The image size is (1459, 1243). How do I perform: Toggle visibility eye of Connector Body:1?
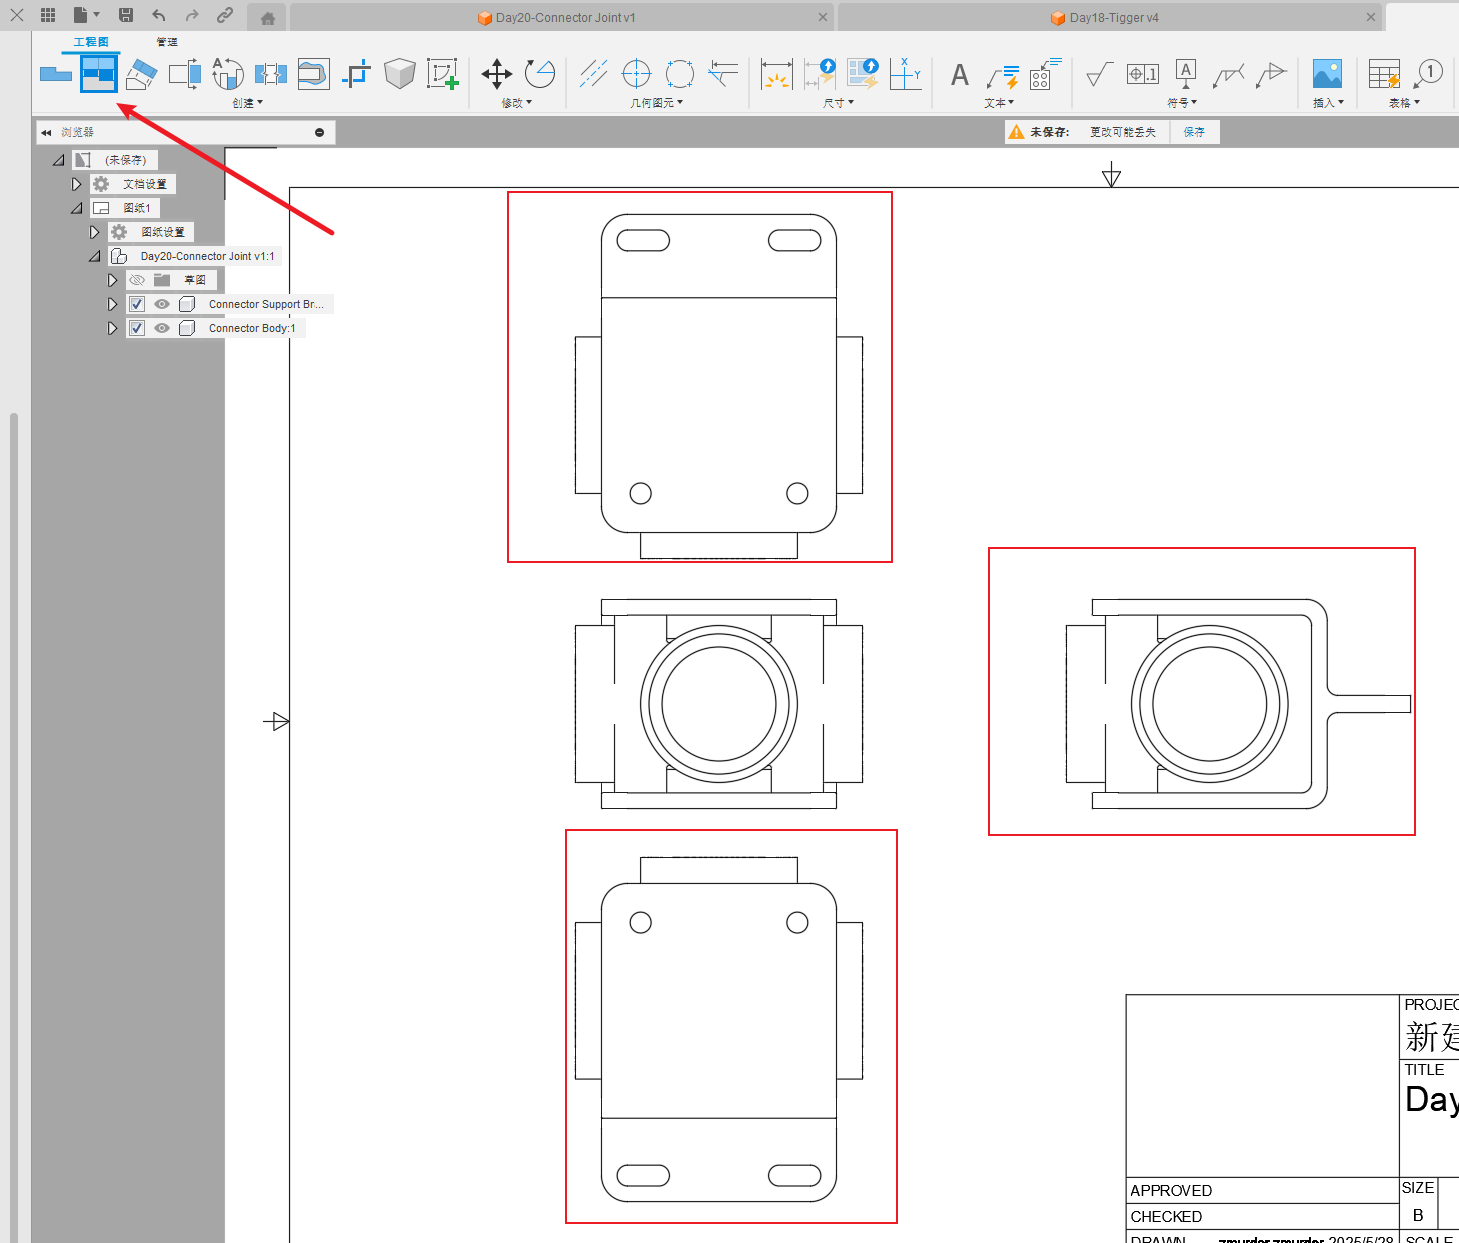pyautogui.click(x=162, y=328)
